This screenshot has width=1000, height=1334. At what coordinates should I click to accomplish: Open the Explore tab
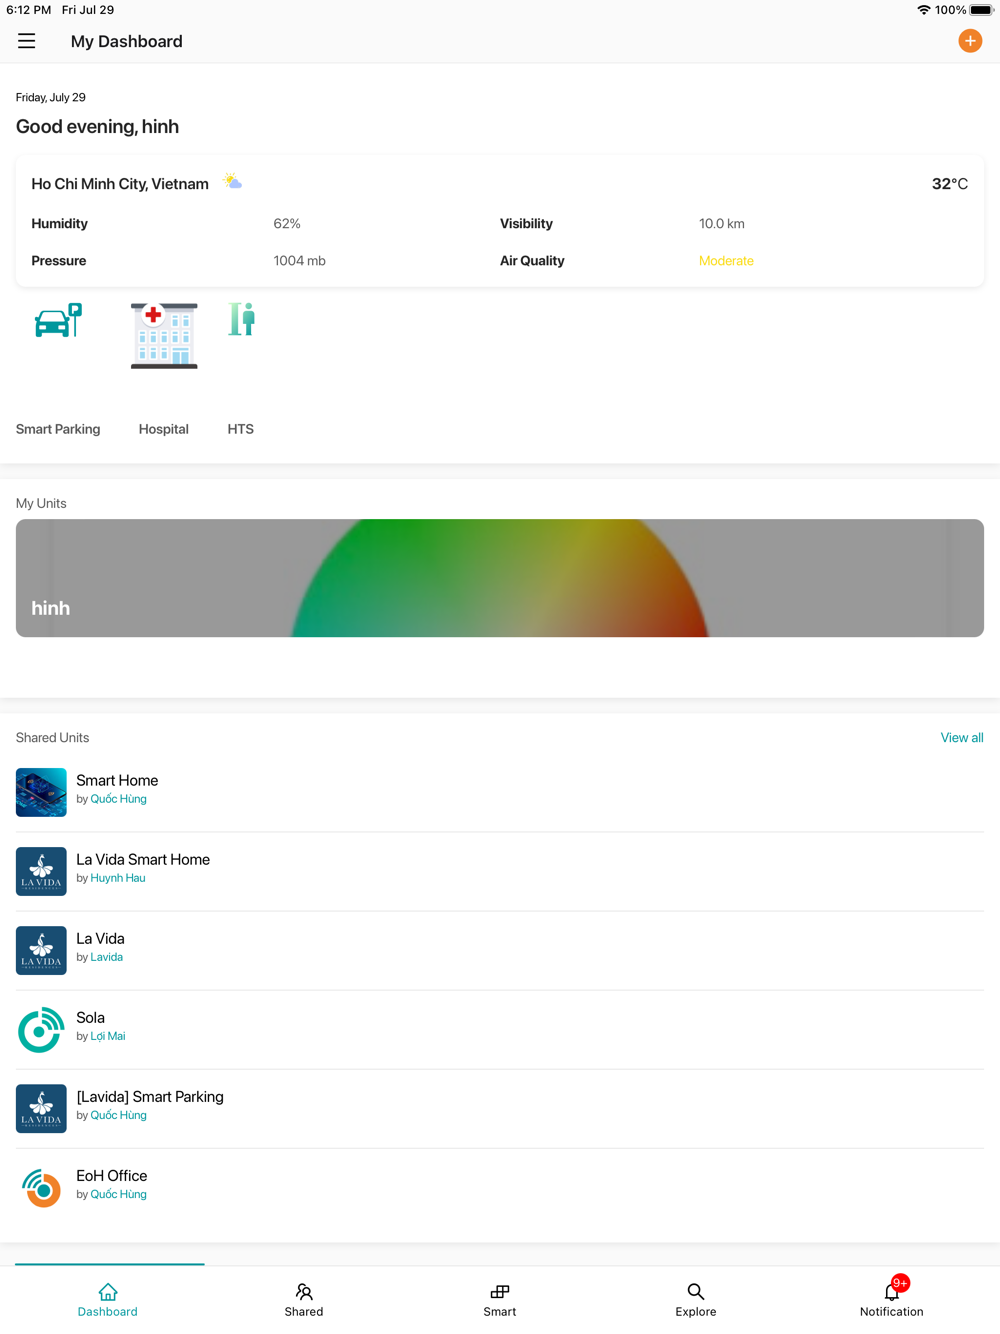tap(696, 1300)
